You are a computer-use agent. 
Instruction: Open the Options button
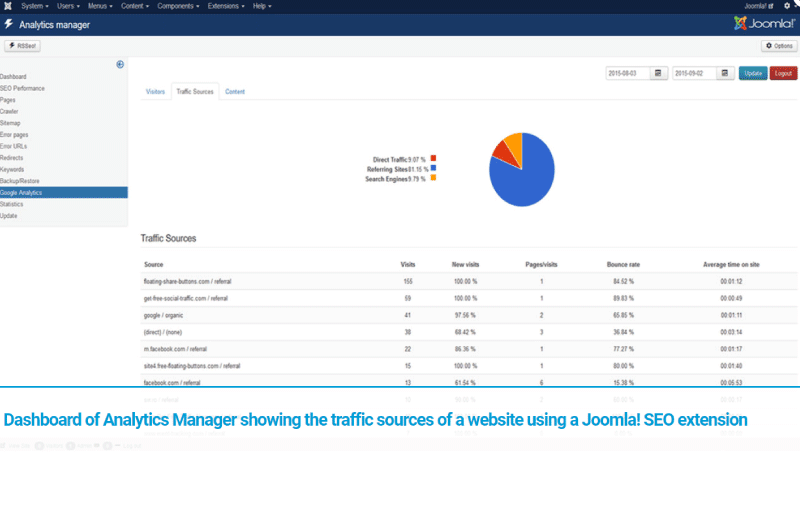coord(779,46)
